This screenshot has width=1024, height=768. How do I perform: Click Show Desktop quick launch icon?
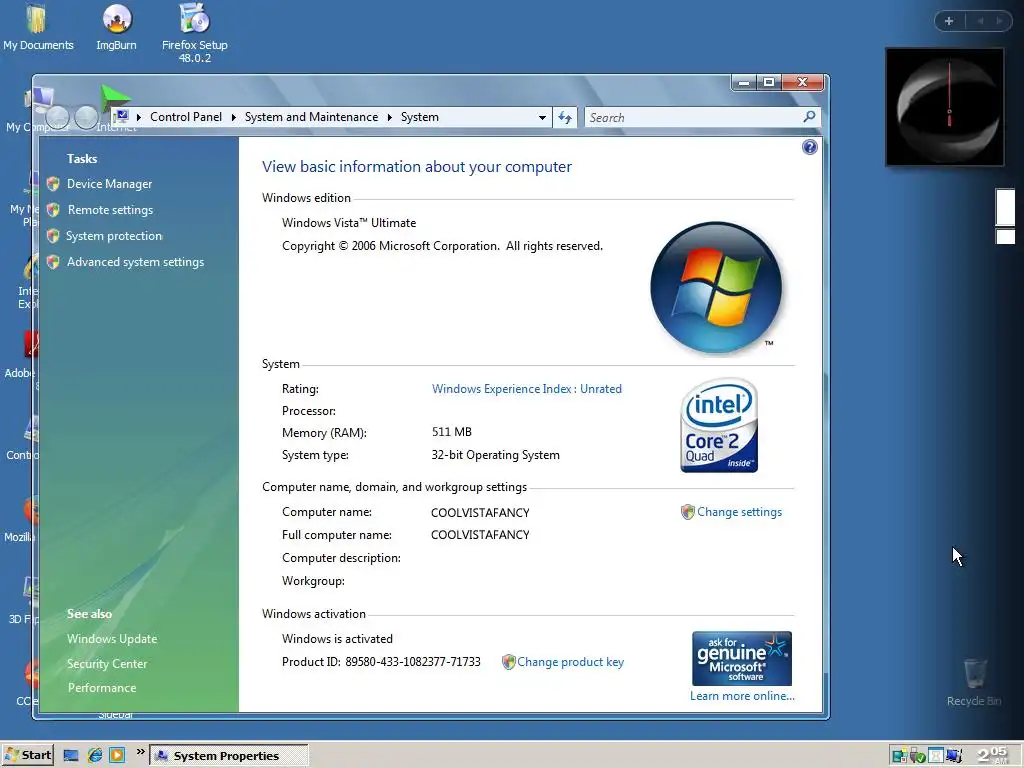click(x=71, y=756)
